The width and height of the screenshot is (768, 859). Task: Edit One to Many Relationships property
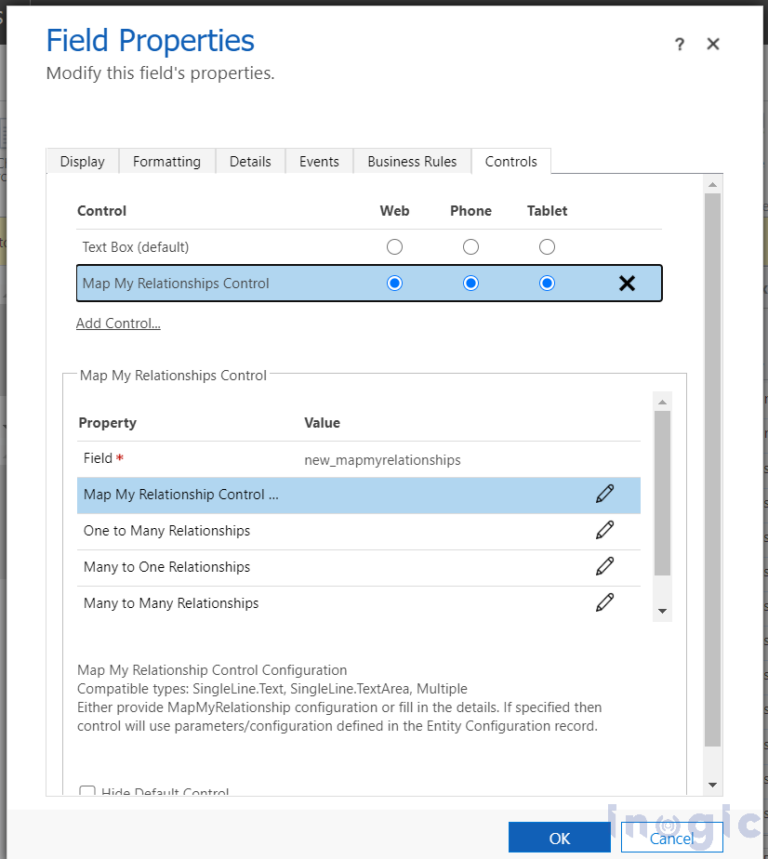pos(605,530)
